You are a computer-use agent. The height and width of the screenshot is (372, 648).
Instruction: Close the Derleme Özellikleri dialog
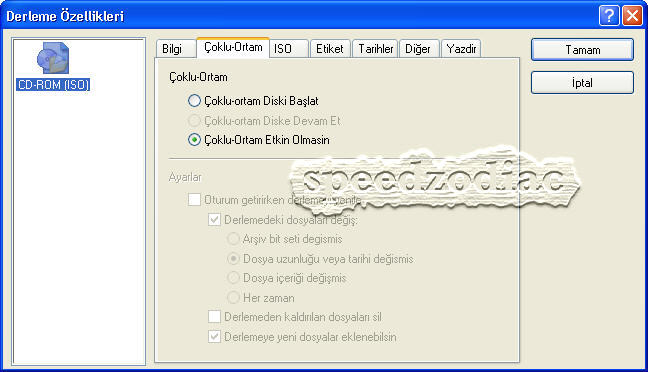click(632, 16)
